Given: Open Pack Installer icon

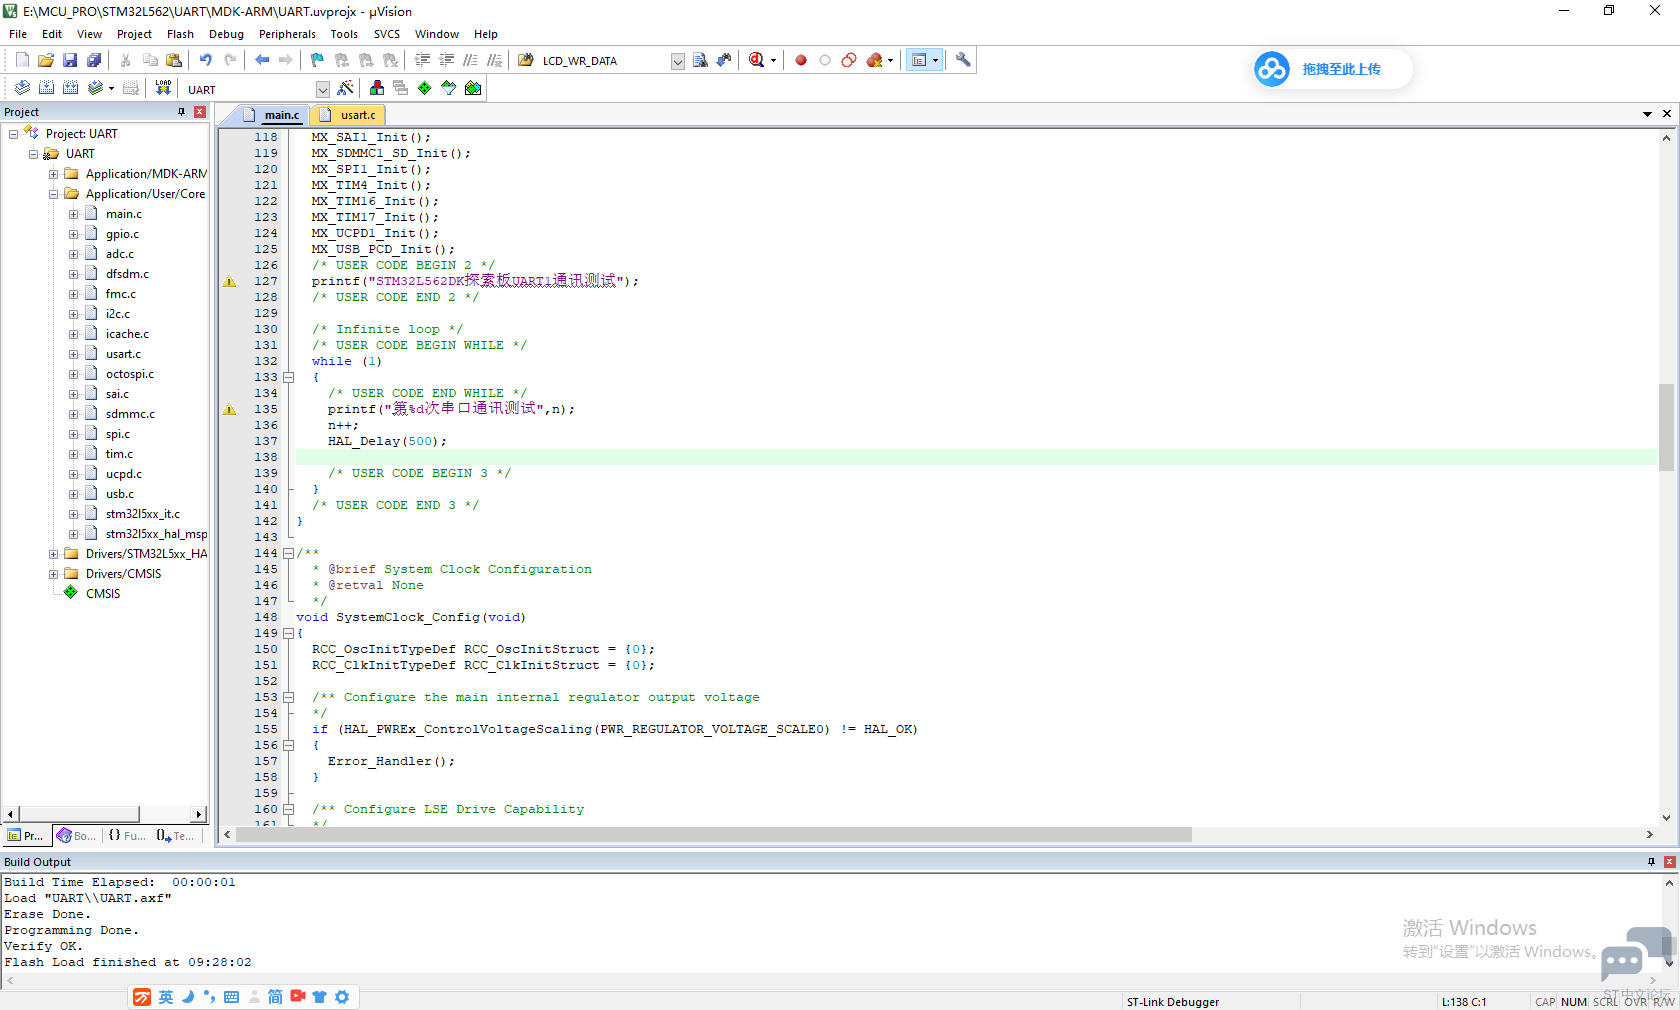Looking at the screenshot, I should pos(473,88).
